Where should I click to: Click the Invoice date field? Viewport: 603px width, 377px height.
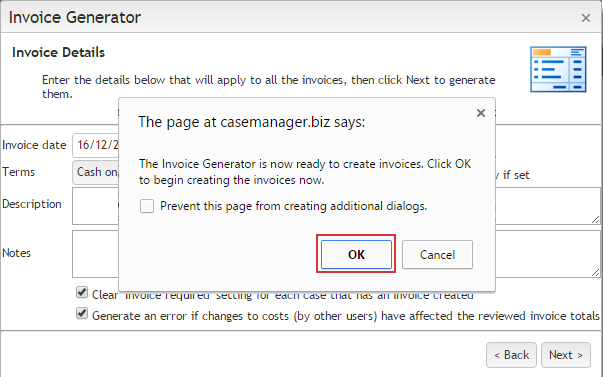[95, 145]
